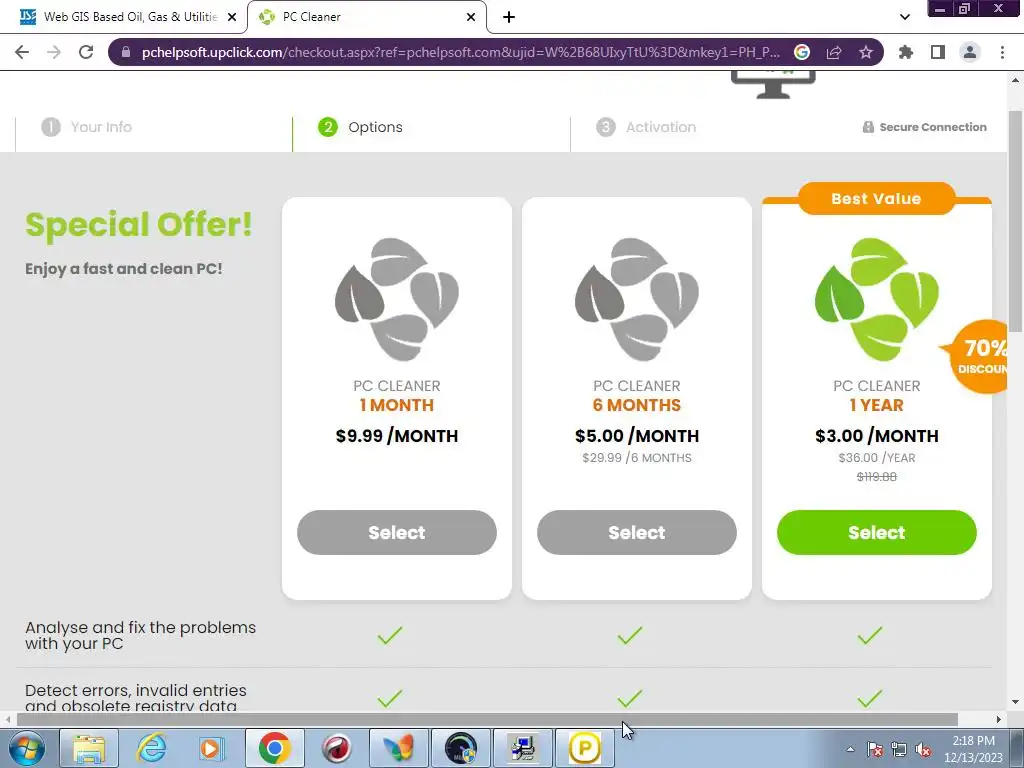The width and height of the screenshot is (1024, 768).
Task: Click the Options step
Action: point(360,127)
